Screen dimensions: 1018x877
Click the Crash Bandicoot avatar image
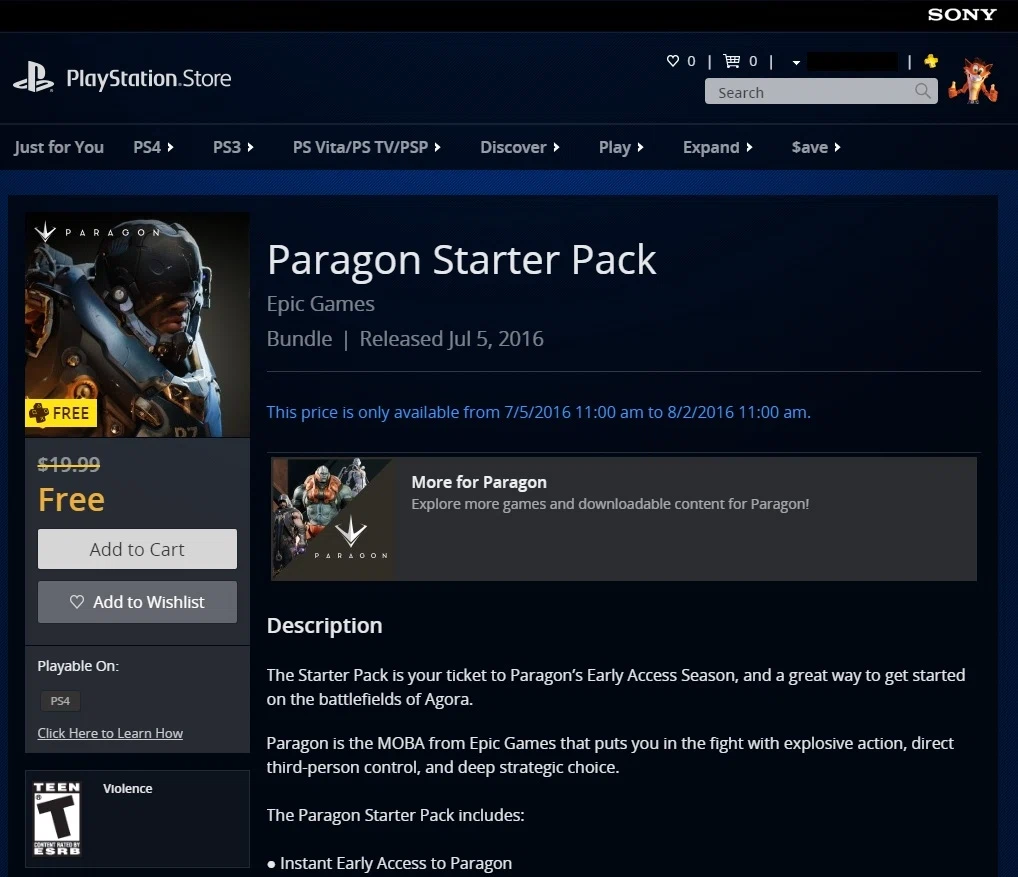pos(973,80)
